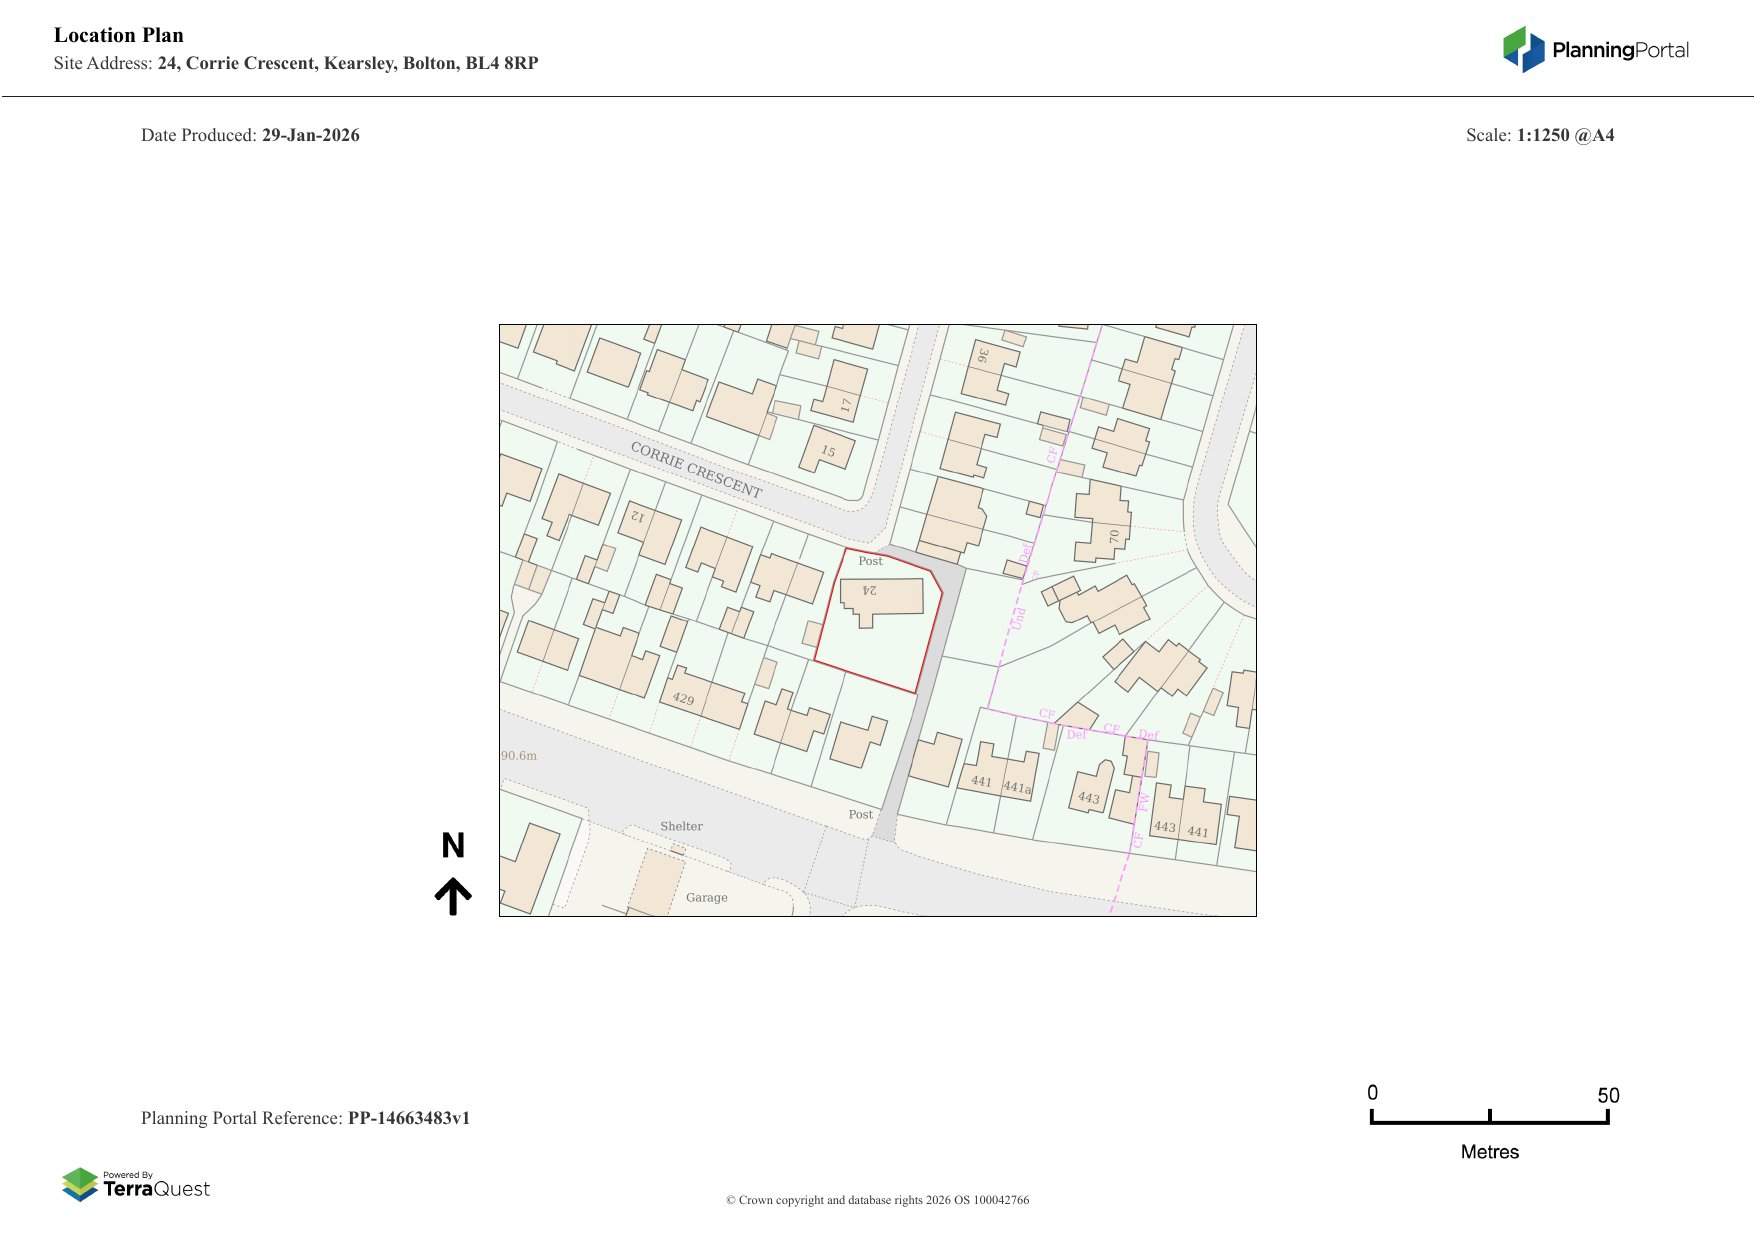The width and height of the screenshot is (1754, 1241).
Task: Click the Shelter map label
Action: point(681,826)
